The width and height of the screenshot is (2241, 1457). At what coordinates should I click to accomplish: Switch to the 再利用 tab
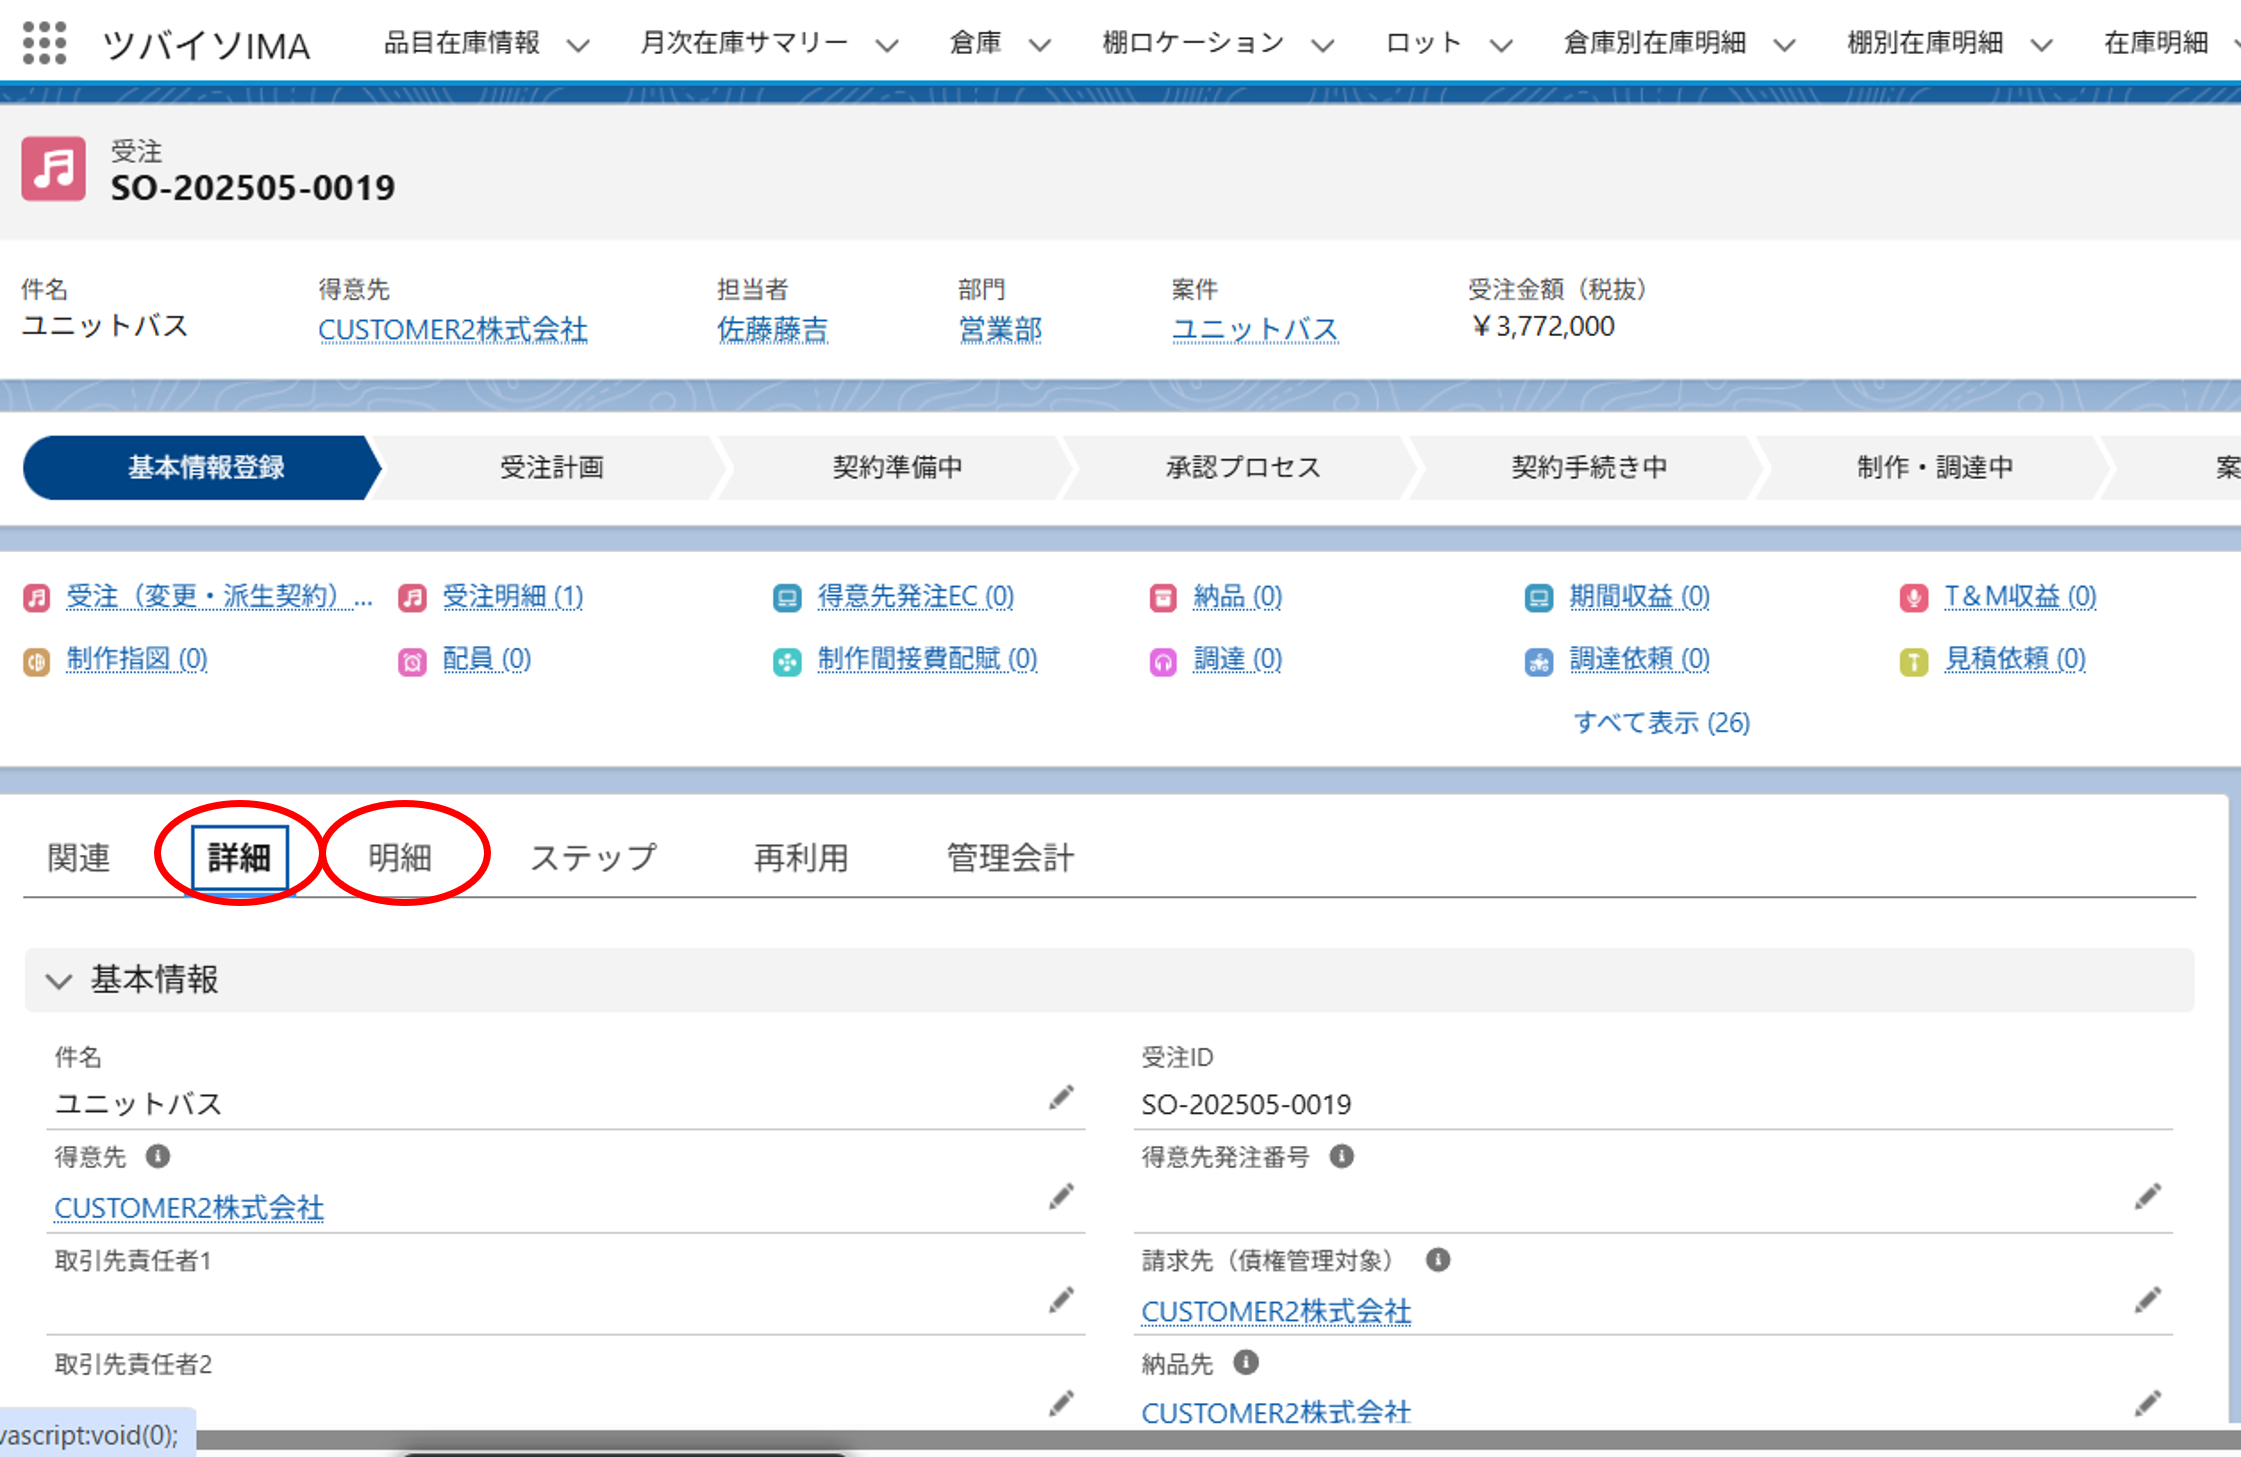(801, 857)
